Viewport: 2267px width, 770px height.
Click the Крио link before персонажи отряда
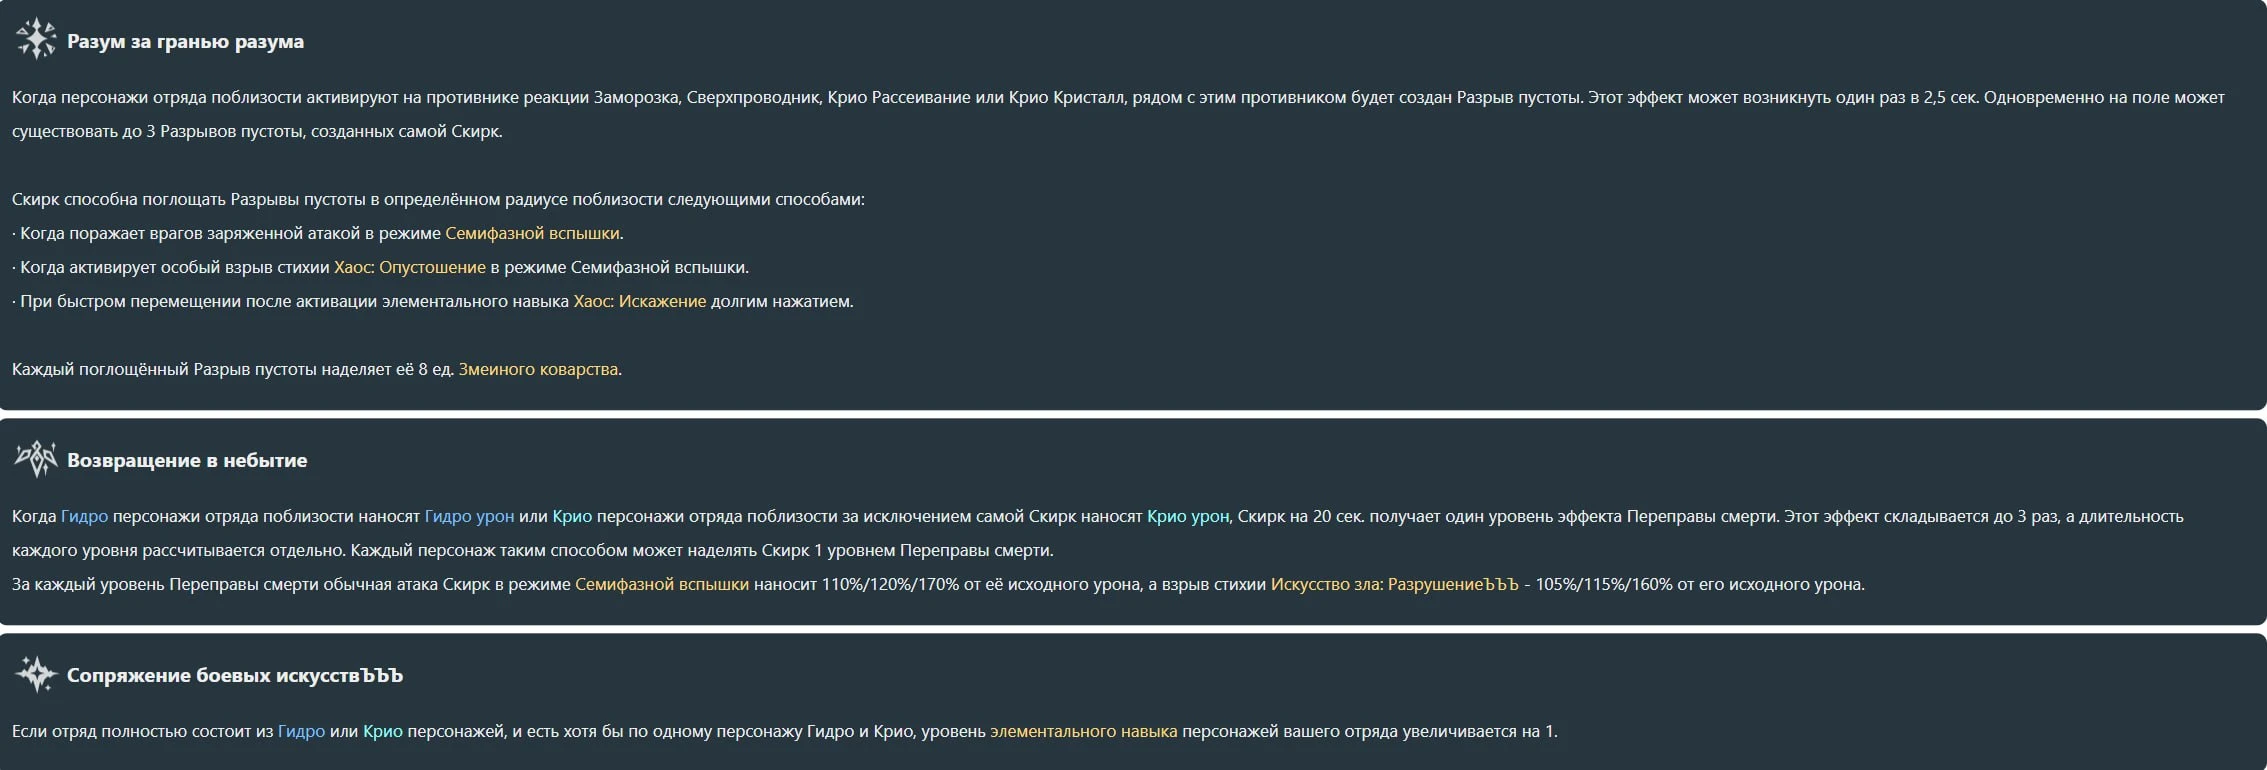(x=572, y=516)
